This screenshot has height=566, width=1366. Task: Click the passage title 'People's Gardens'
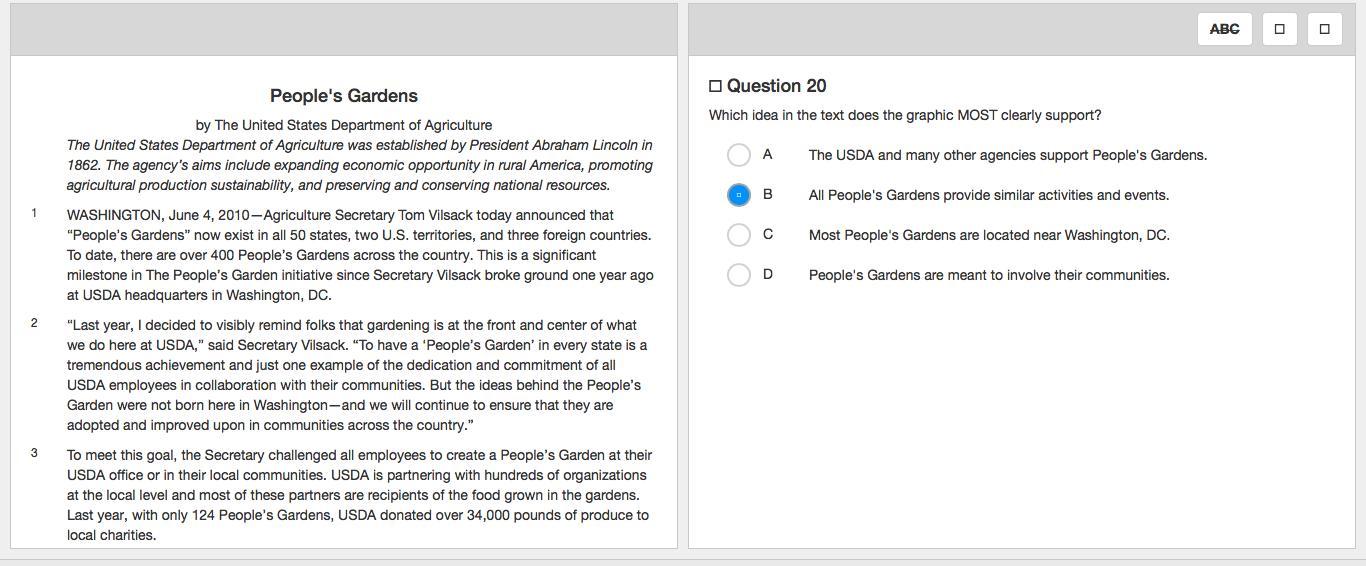pos(344,96)
